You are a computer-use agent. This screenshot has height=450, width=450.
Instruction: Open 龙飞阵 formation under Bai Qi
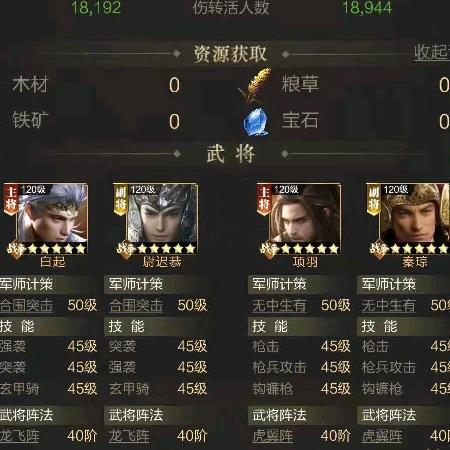pyautogui.click(x=19, y=436)
